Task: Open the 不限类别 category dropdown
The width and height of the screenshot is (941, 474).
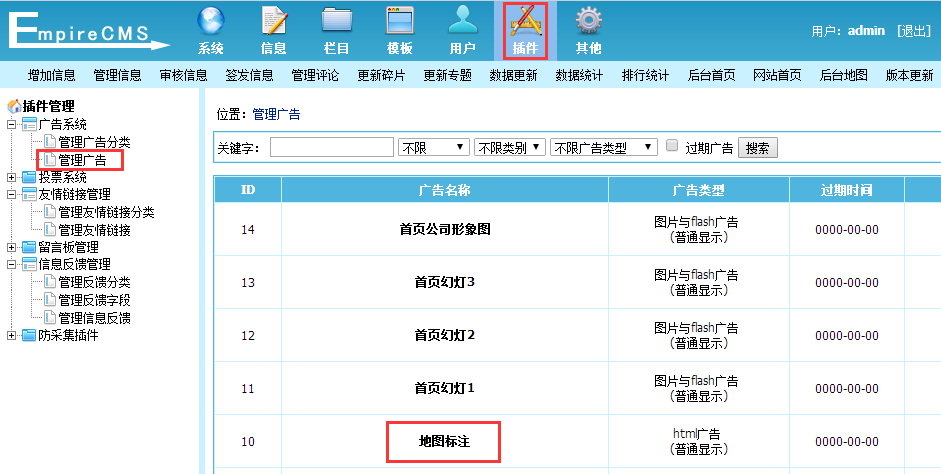Action: click(509, 147)
